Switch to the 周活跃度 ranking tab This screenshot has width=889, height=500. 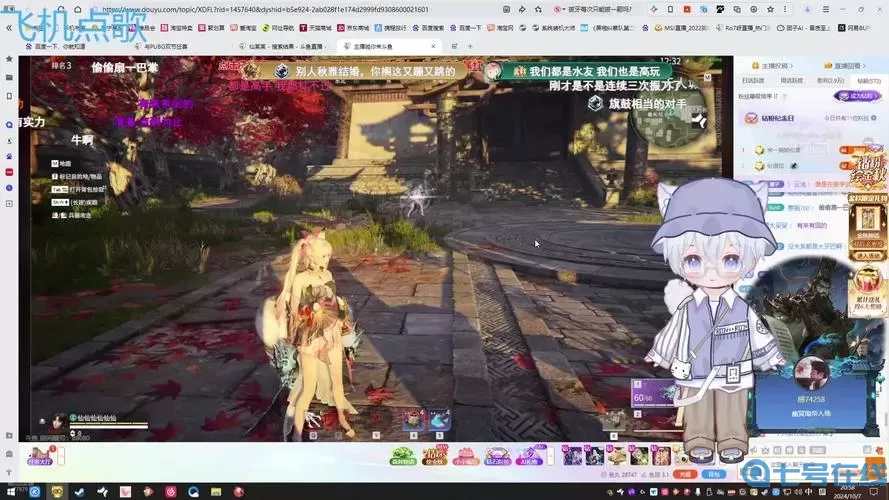tap(791, 80)
